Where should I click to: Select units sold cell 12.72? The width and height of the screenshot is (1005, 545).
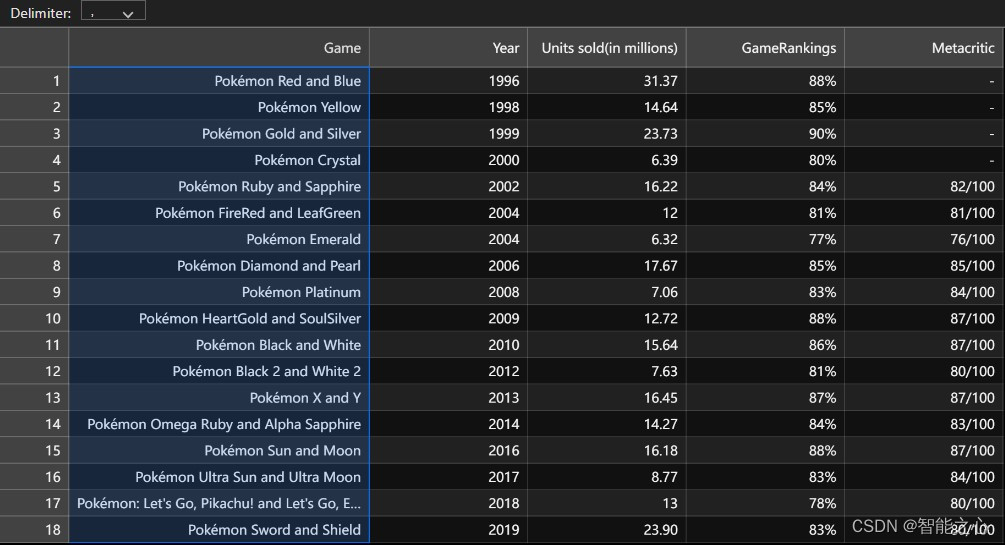[606, 318]
